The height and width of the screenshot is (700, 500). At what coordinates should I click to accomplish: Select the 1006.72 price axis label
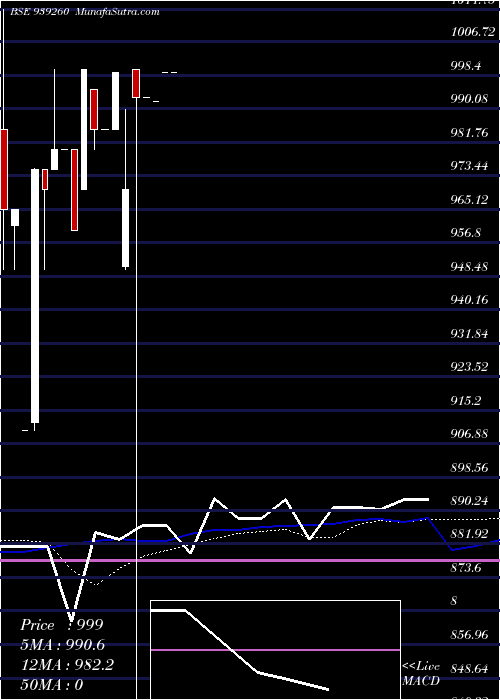click(x=473, y=32)
